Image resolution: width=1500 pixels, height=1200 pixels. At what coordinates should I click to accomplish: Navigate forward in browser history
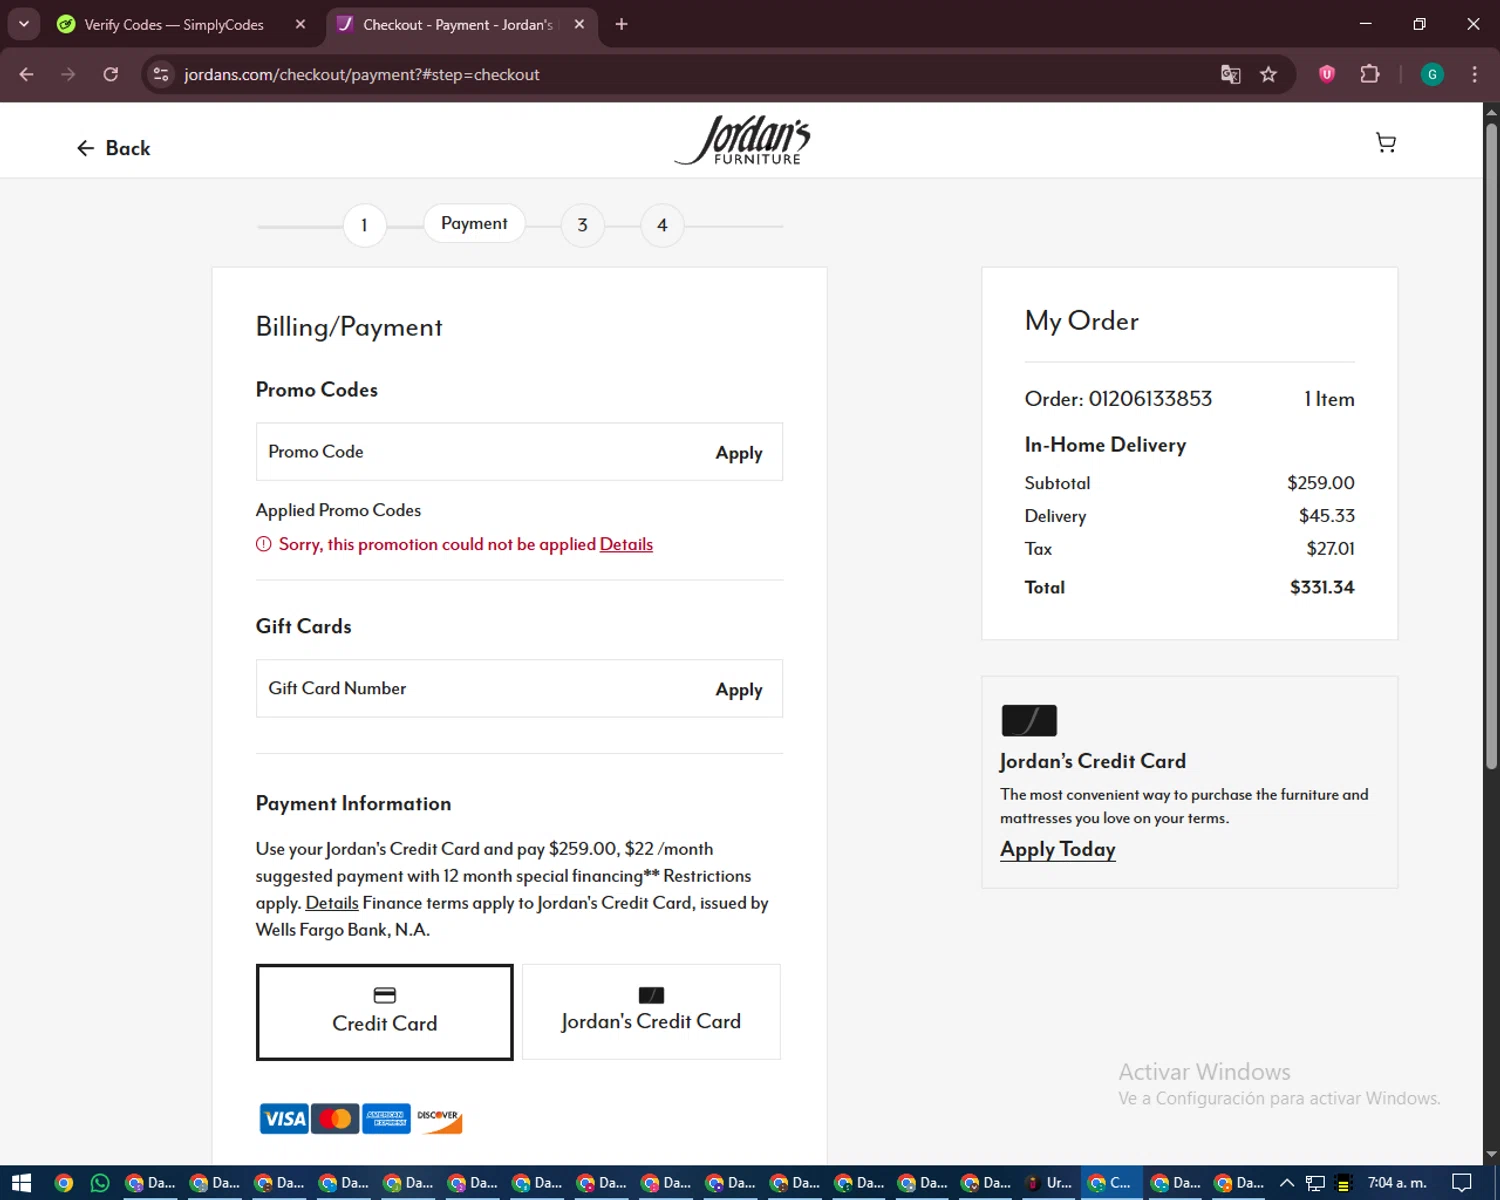coord(68,74)
